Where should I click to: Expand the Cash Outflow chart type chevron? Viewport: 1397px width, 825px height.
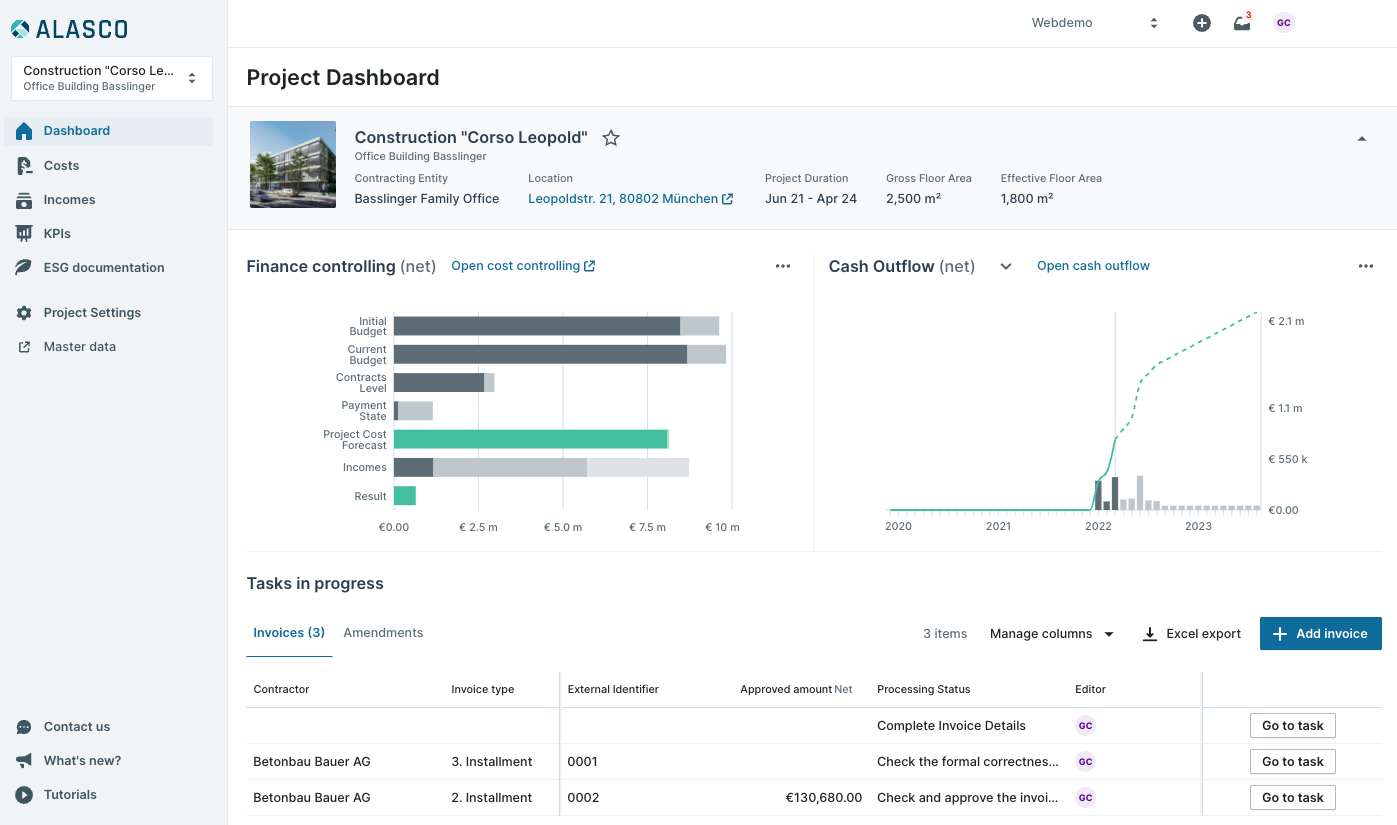[1006, 266]
